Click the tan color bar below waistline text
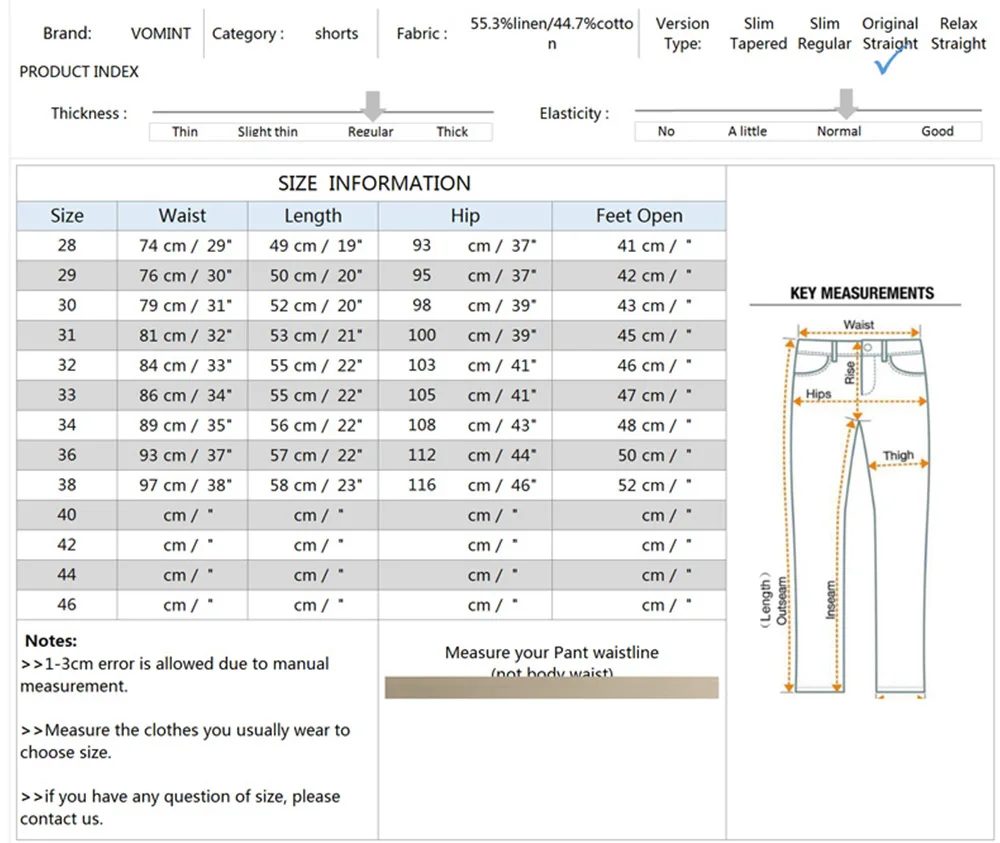The width and height of the screenshot is (1000, 843). 551,688
